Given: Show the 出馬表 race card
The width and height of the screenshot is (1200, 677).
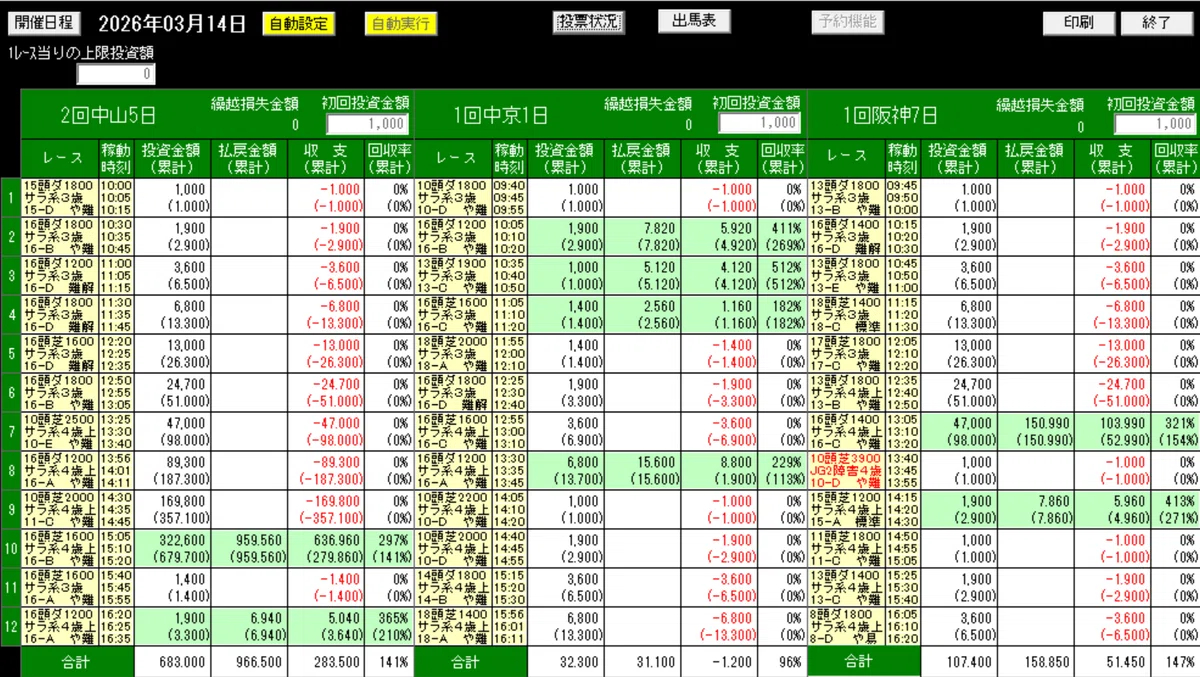Looking at the screenshot, I should coord(695,21).
